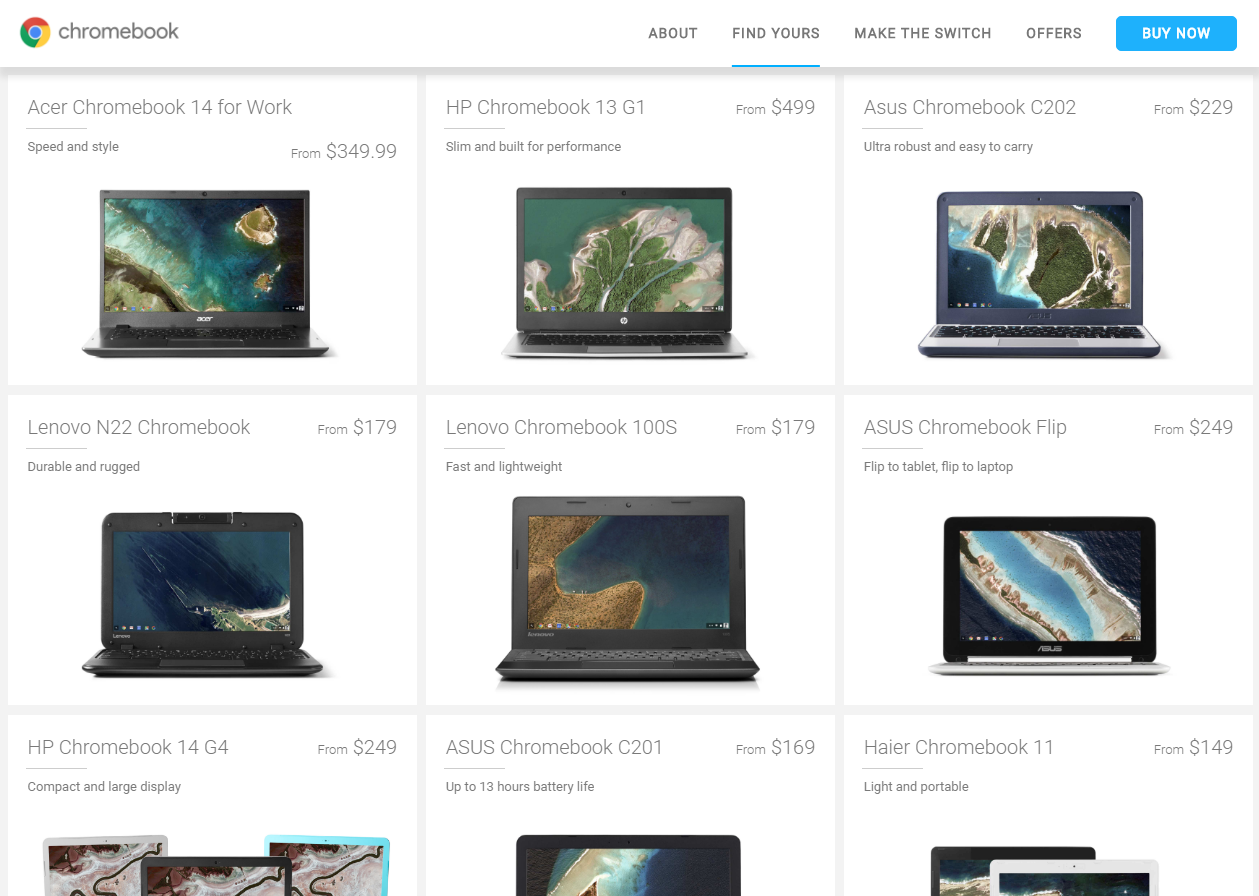Click the $229 price on Asus C202
The width and height of the screenshot is (1259, 896).
click(1211, 108)
